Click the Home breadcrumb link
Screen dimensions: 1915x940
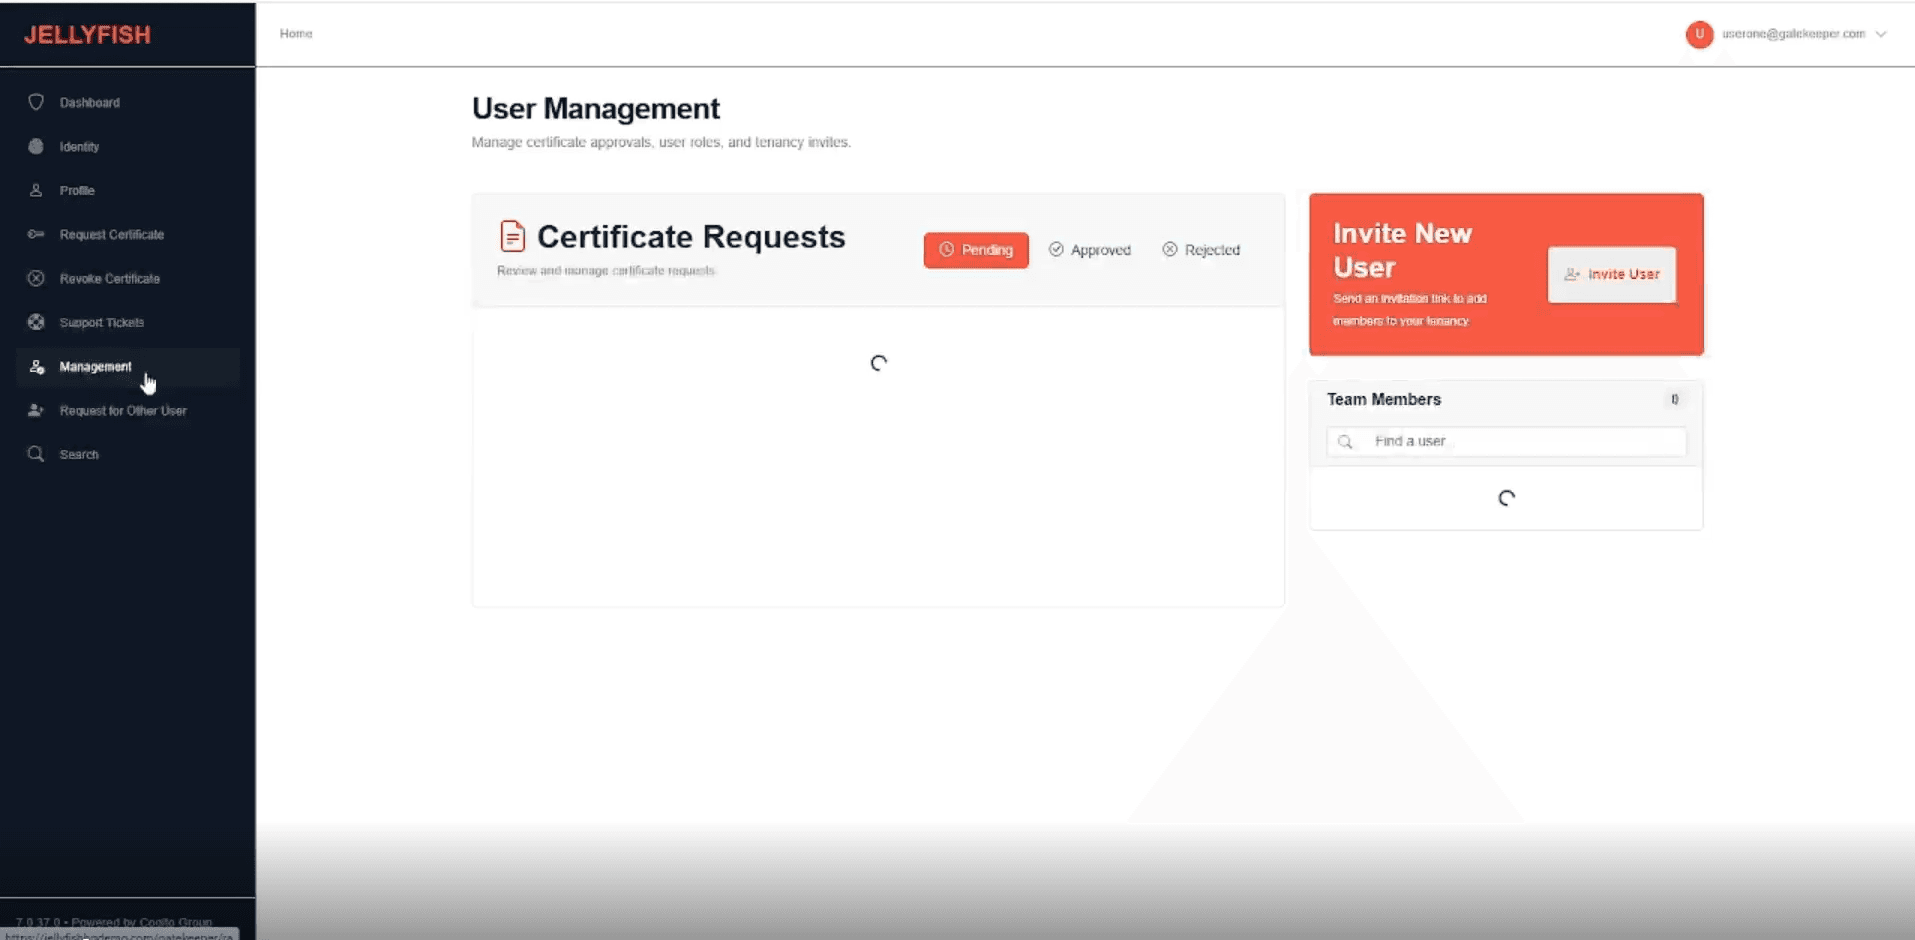point(296,34)
